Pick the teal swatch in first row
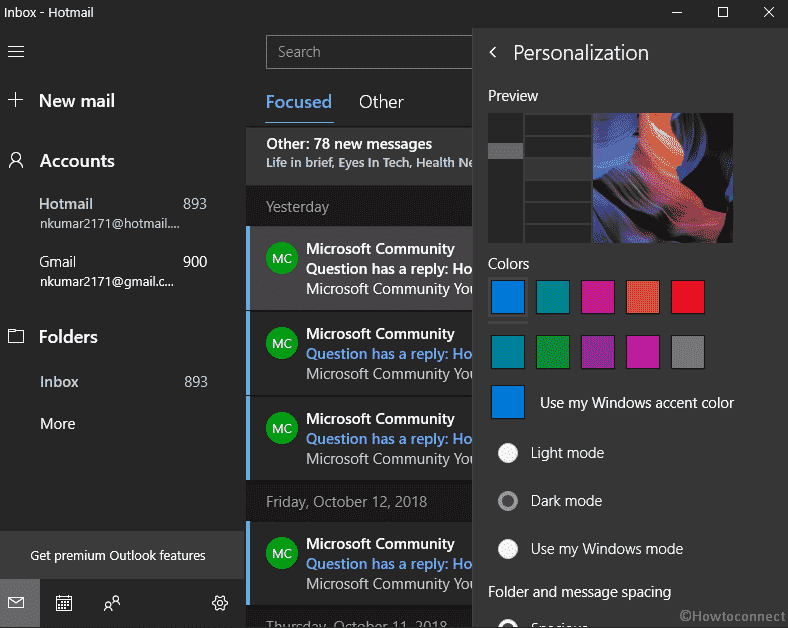Image resolution: width=788 pixels, height=628 pixels. coord(552,297)
